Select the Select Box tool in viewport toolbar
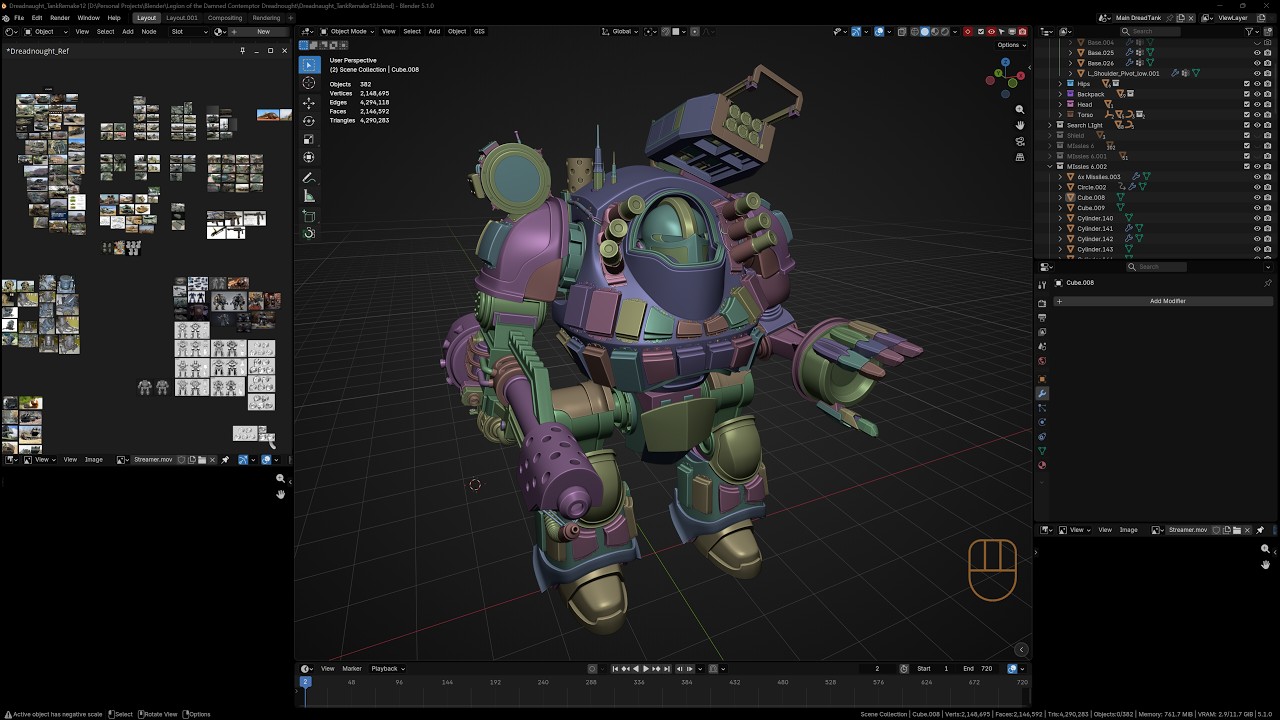The height and width of the screenshot is (720, 1280). [x=308, y=65]
